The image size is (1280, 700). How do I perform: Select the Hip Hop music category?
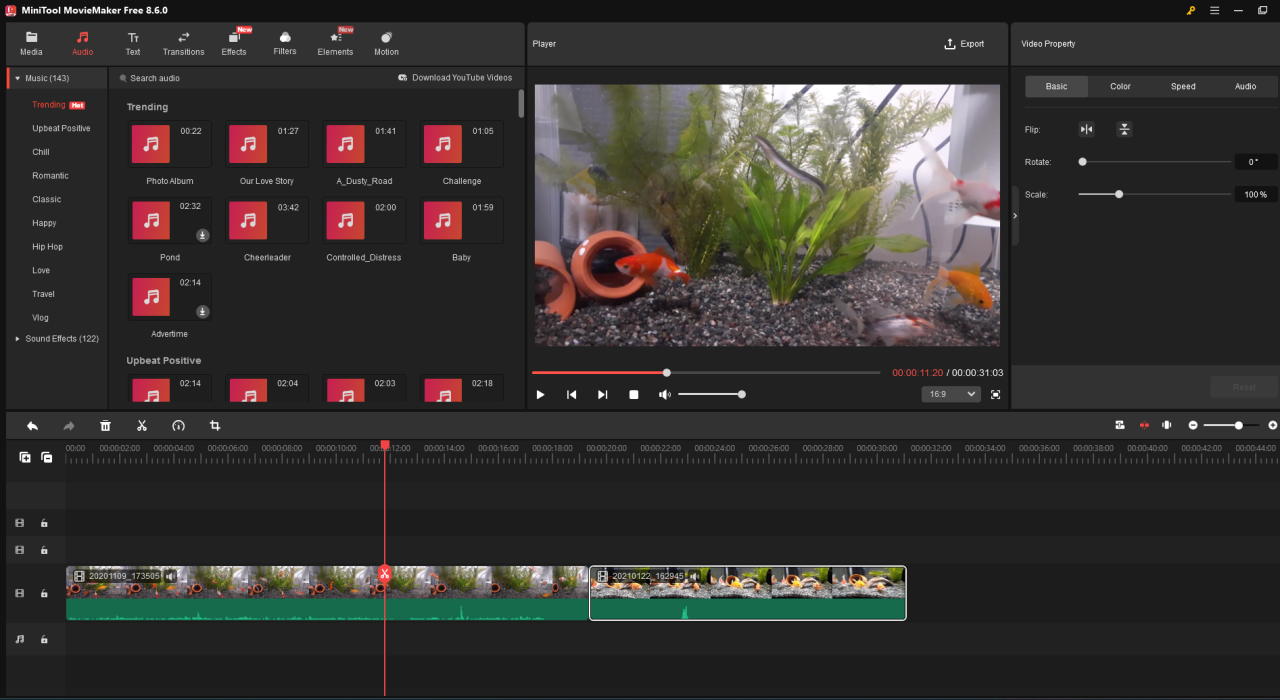(47, 247)
